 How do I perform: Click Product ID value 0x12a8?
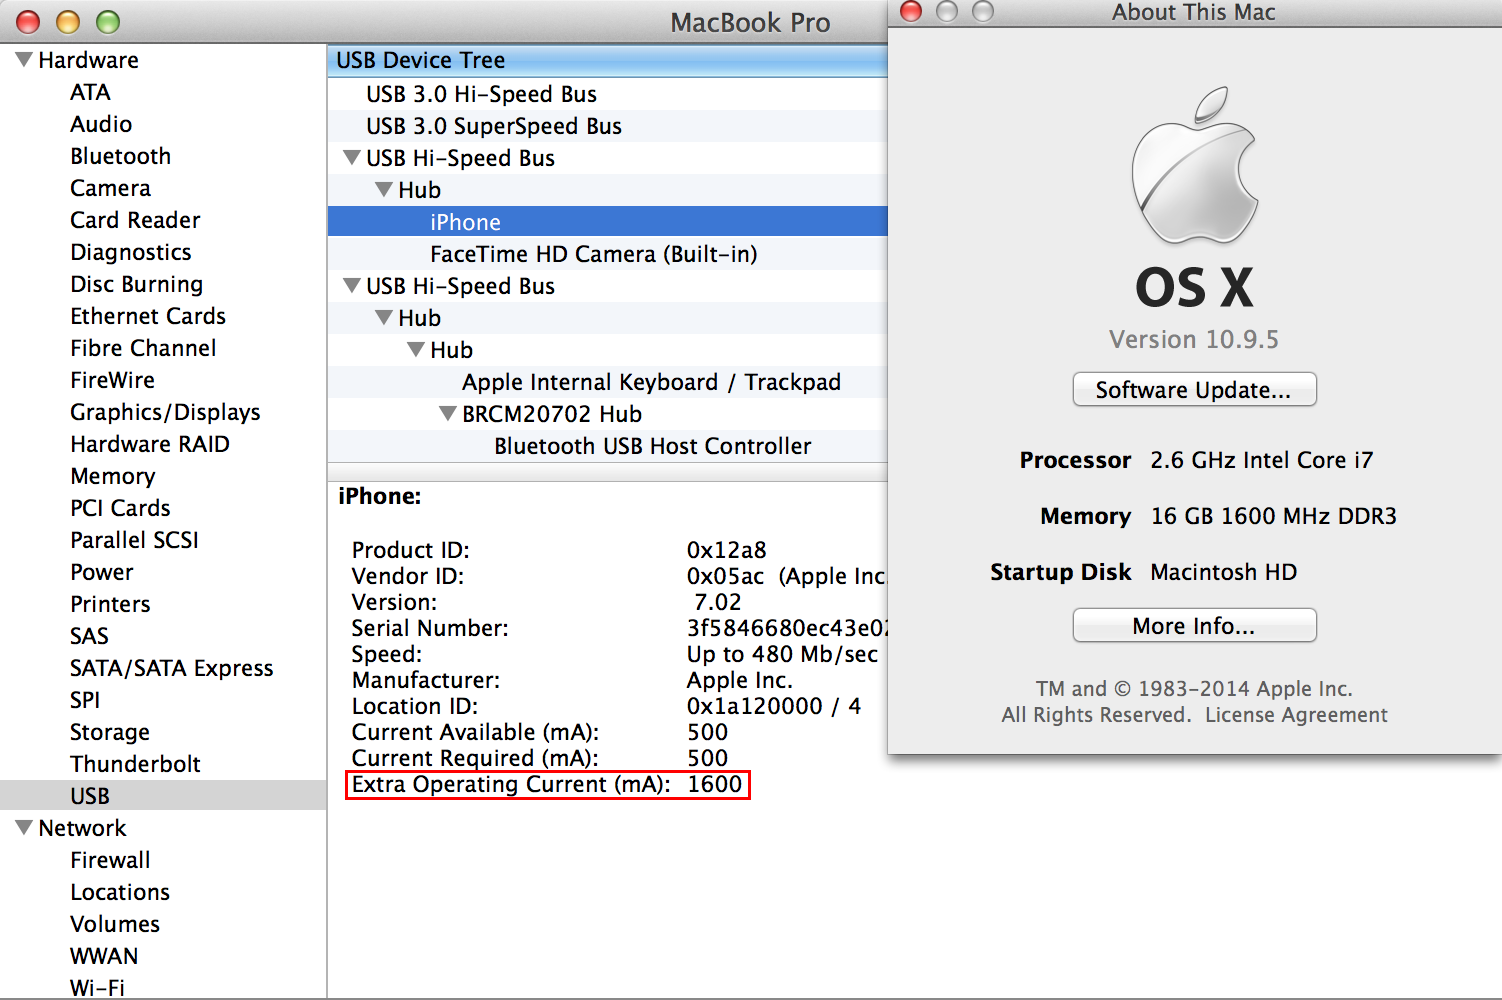click(726, 550)
